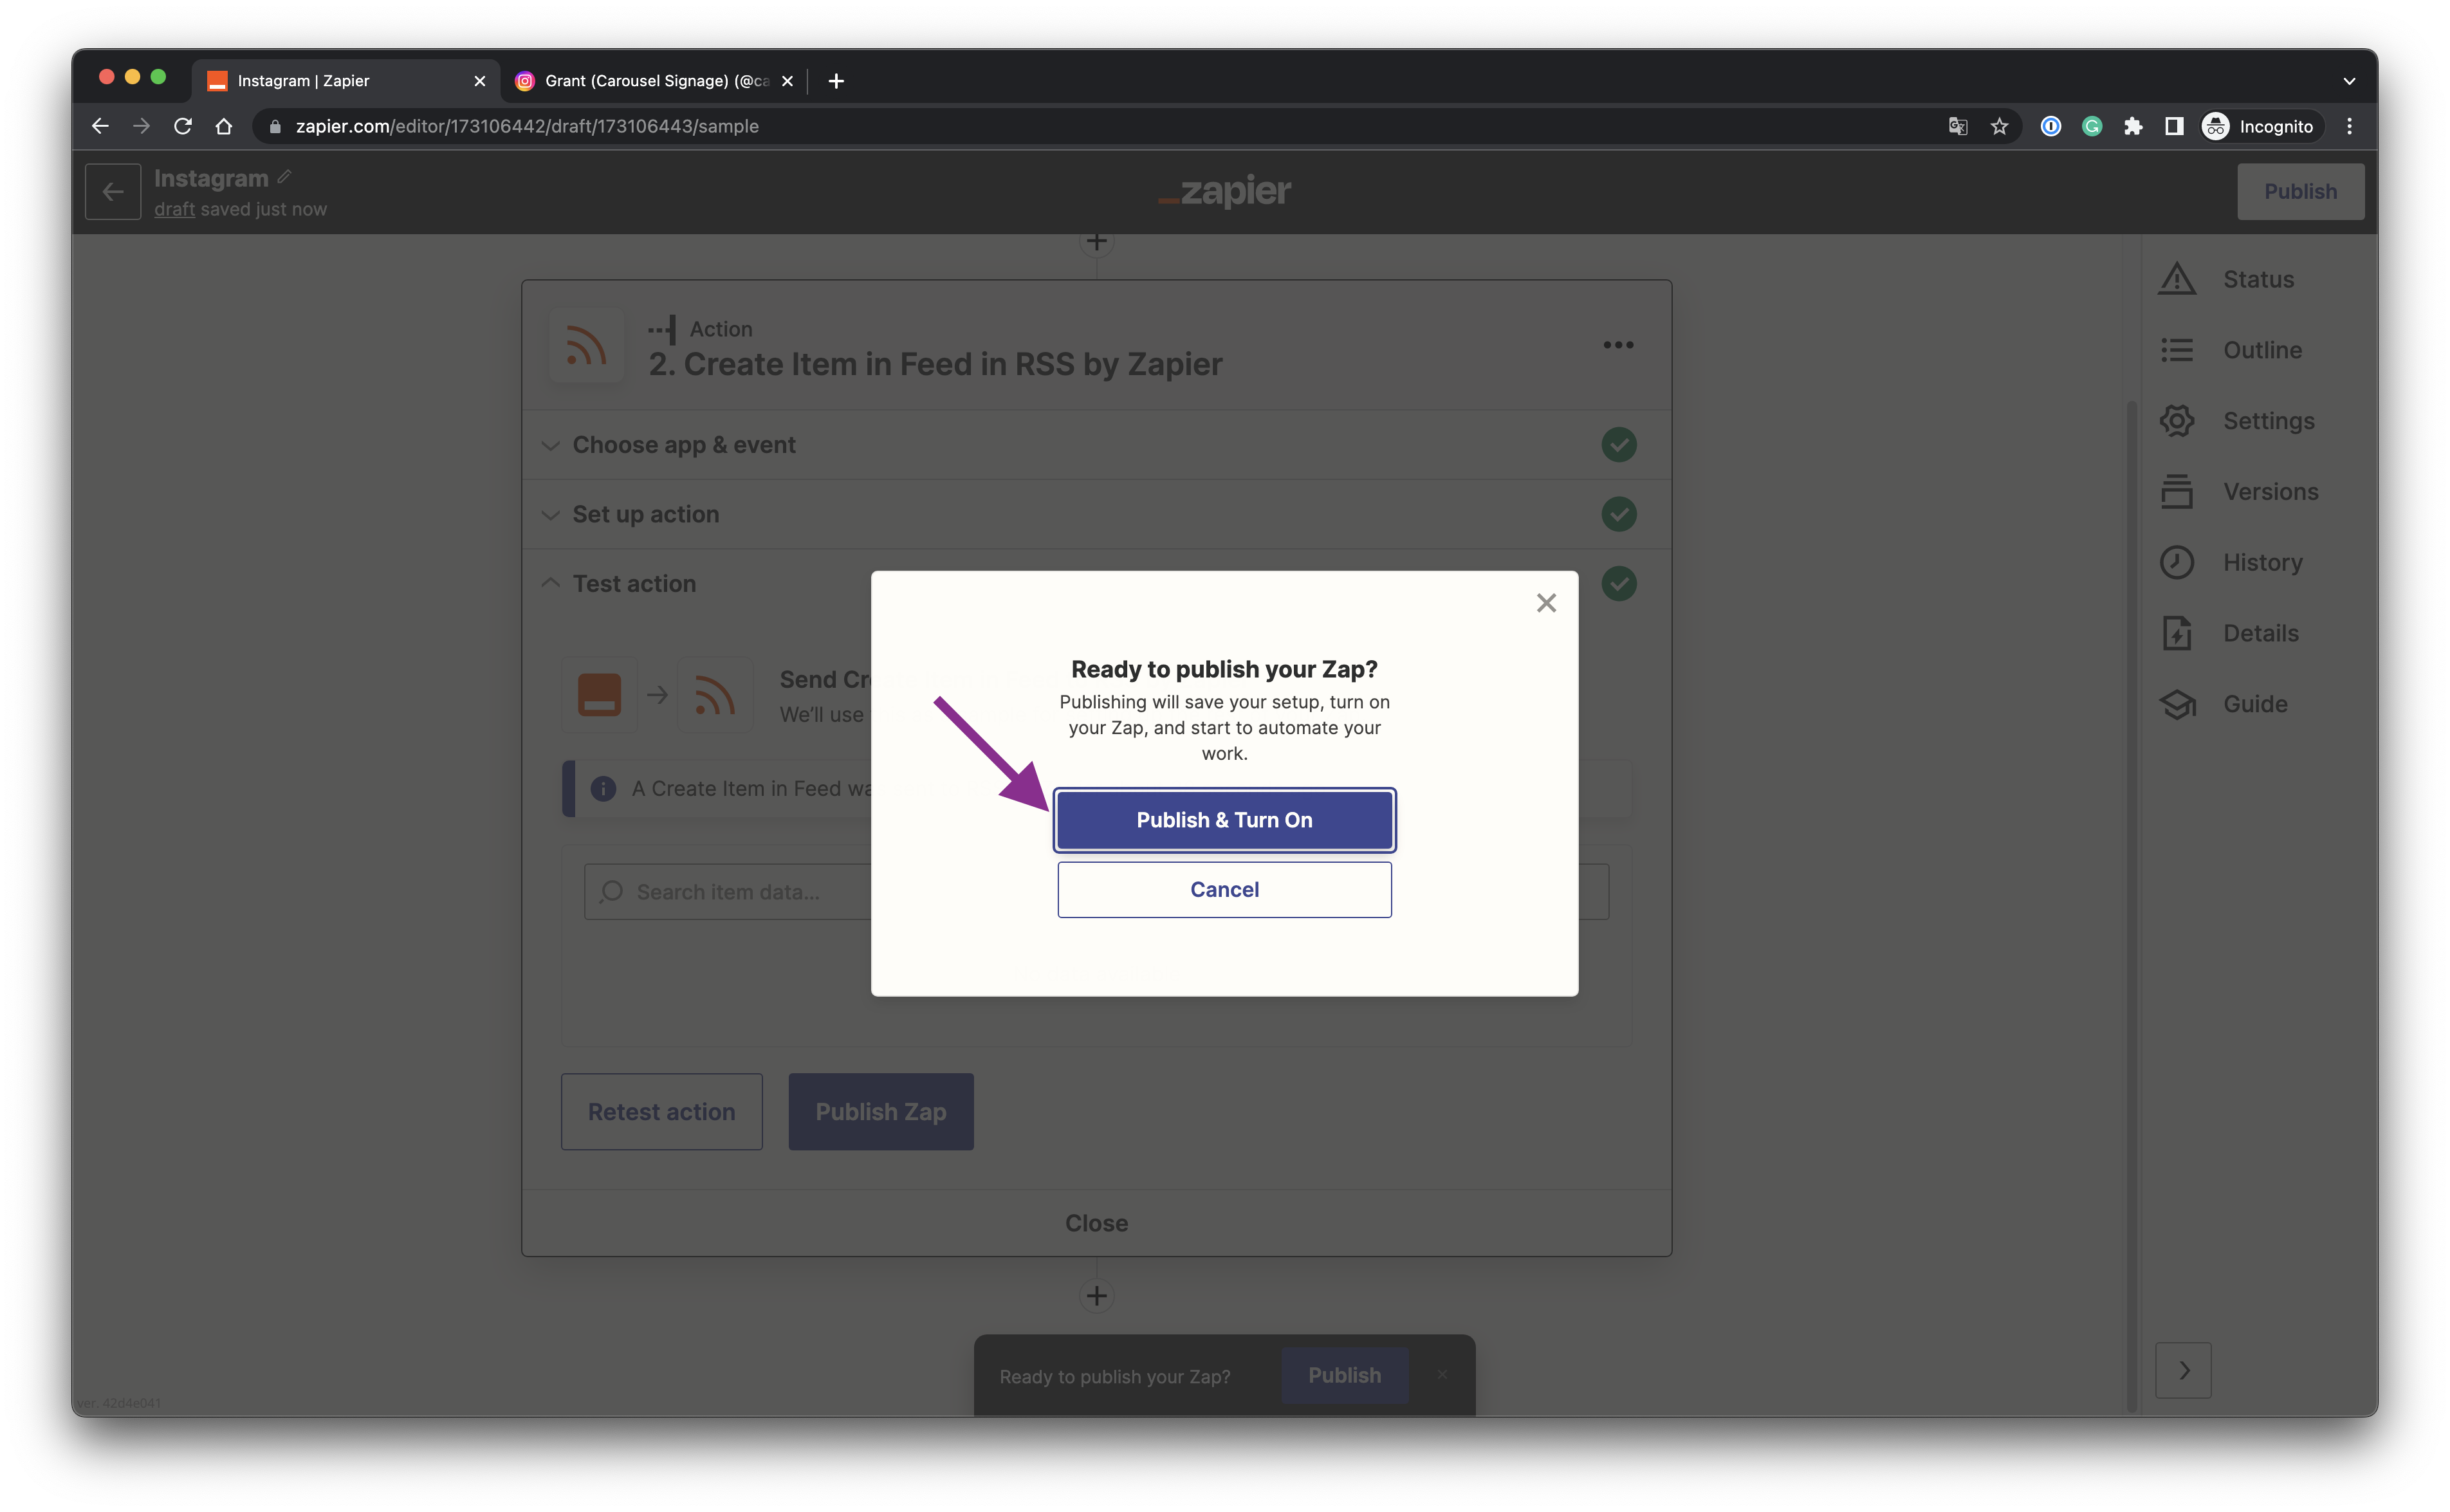
Task: Add a step with top plus icon
Action: pos(1096,242)
